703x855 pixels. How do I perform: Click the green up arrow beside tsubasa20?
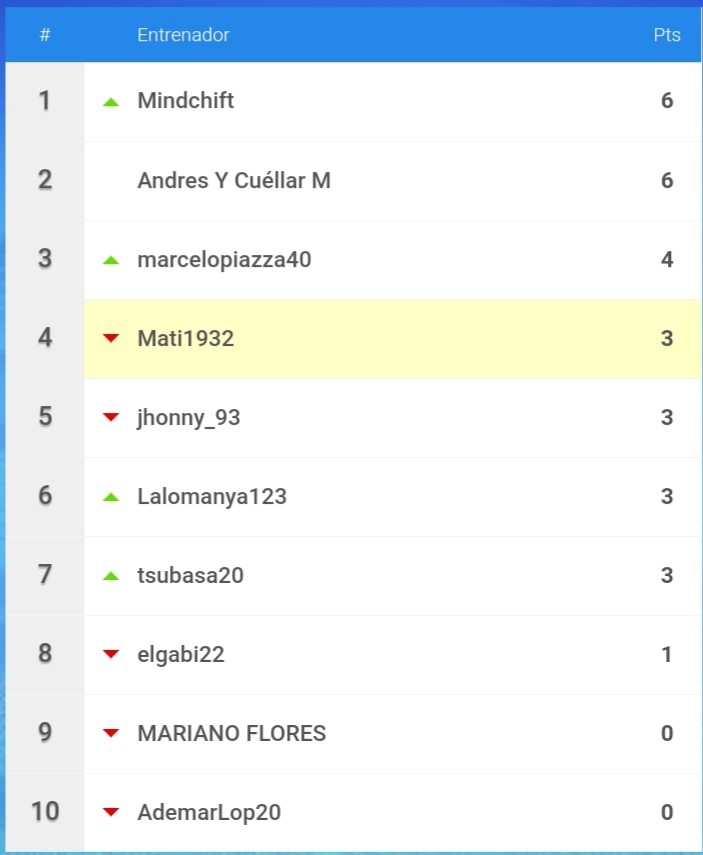111,576
